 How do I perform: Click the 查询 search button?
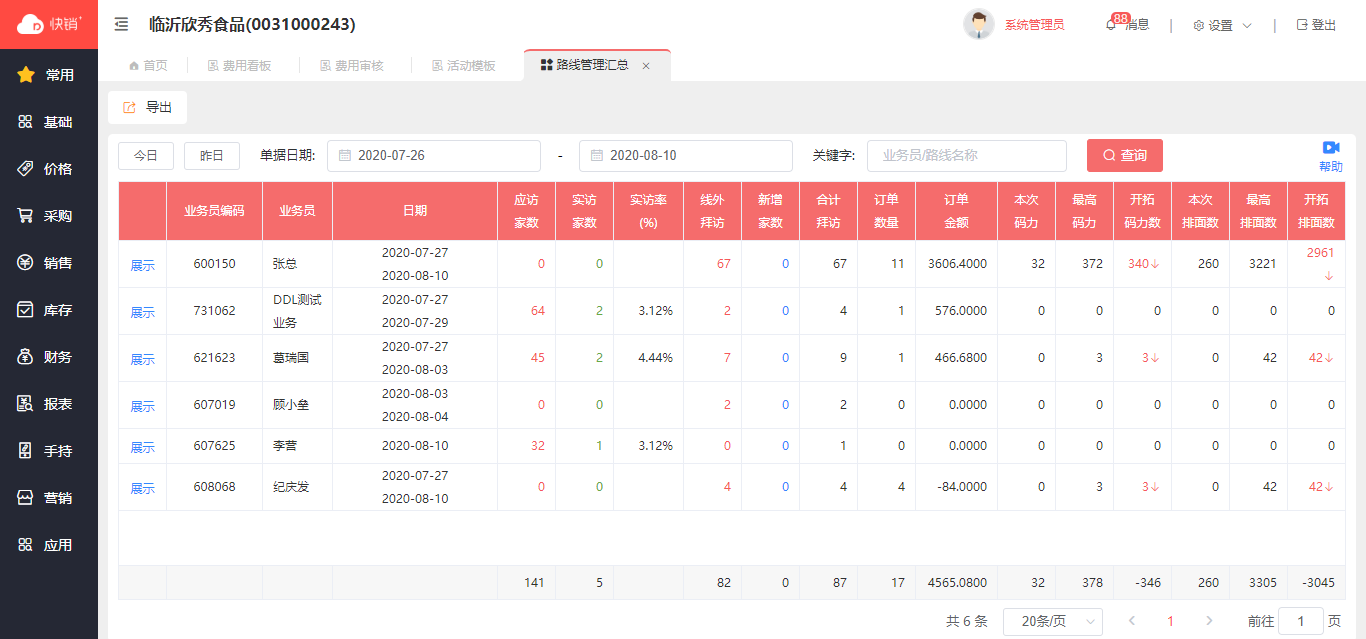coord(1125,156)
